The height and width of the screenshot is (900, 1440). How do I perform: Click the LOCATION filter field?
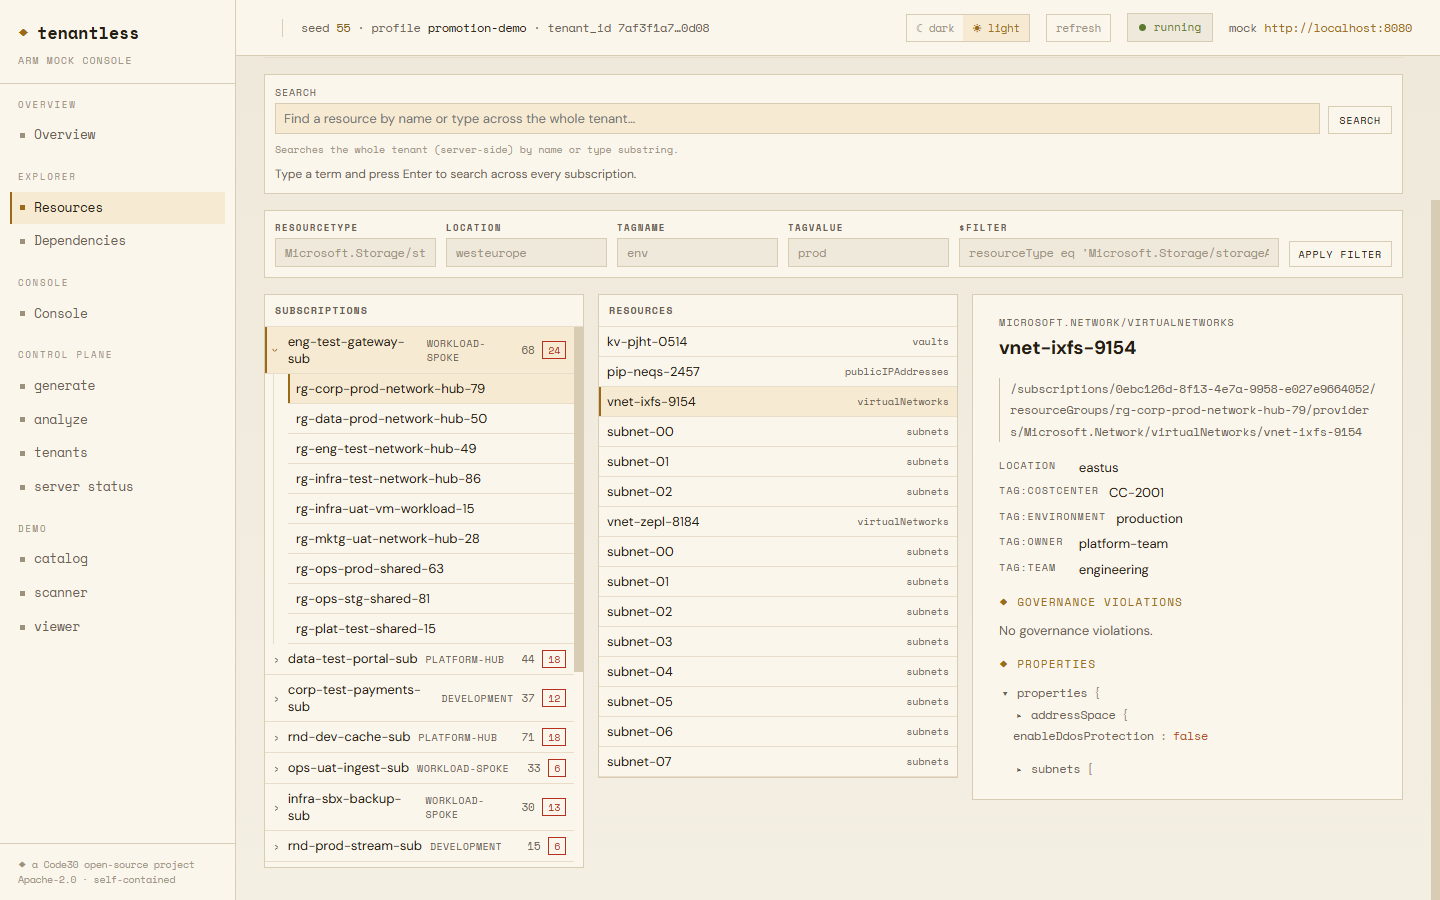pyautogui.click(x=526, y=253)
